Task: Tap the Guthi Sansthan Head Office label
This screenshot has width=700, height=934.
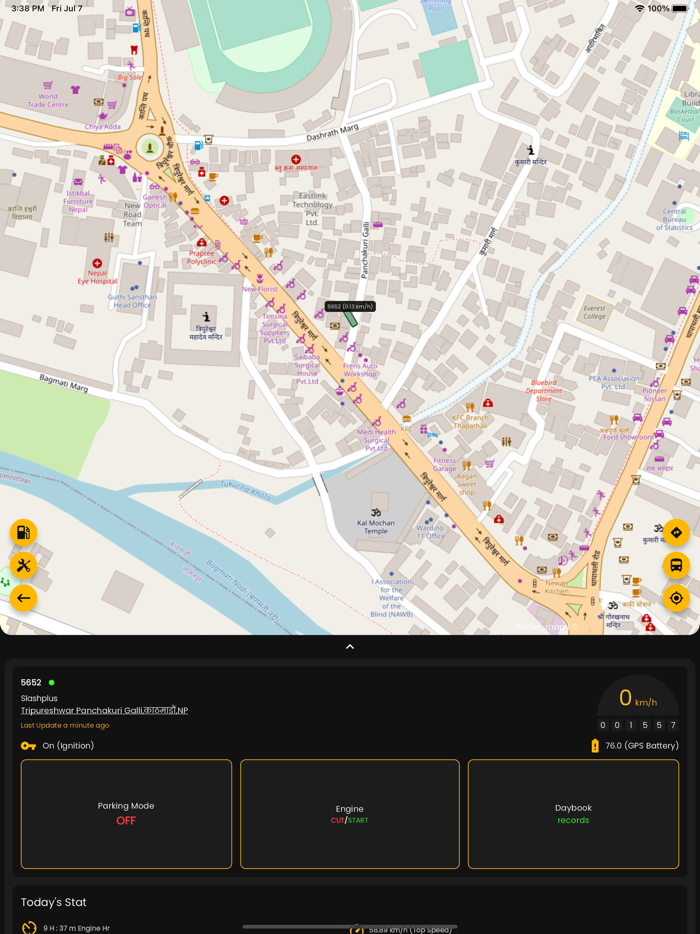Action: [132, 301]
